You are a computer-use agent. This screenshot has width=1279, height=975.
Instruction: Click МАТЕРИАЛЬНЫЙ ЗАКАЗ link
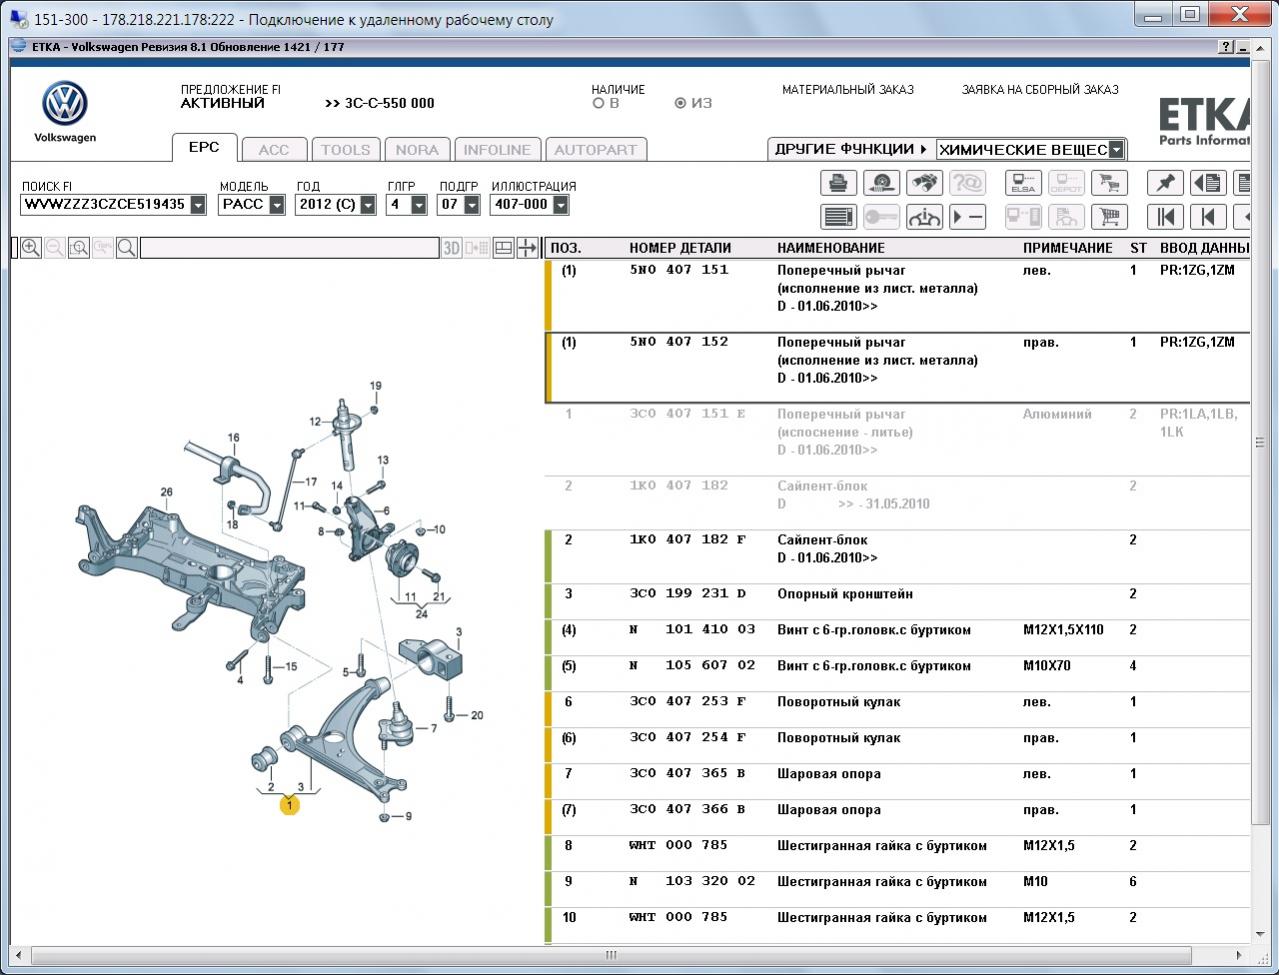click(x=848, y=90)
